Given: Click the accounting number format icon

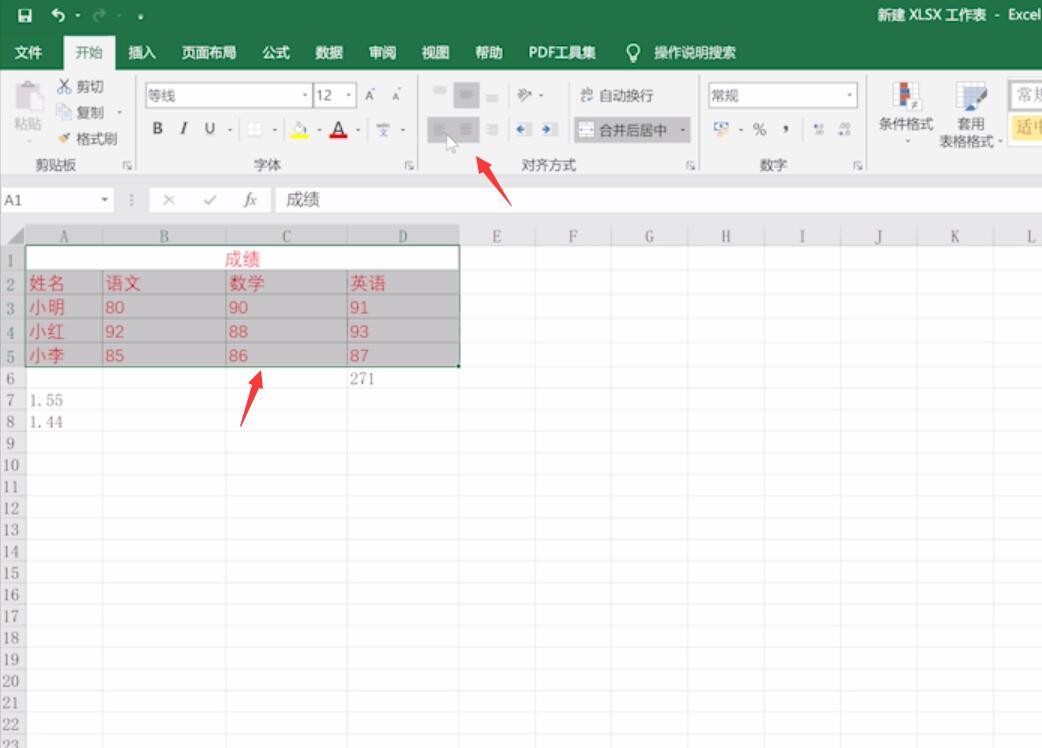Looking at the screenshot, I should tap(721, 129).
